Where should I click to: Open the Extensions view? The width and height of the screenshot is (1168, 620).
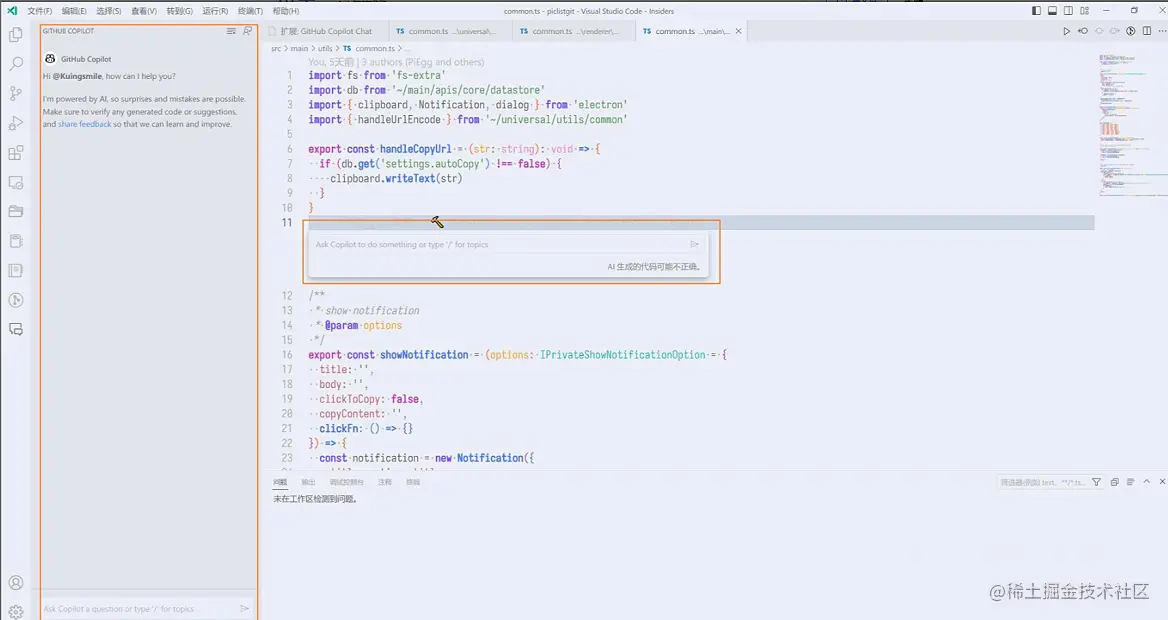[16, 153]
